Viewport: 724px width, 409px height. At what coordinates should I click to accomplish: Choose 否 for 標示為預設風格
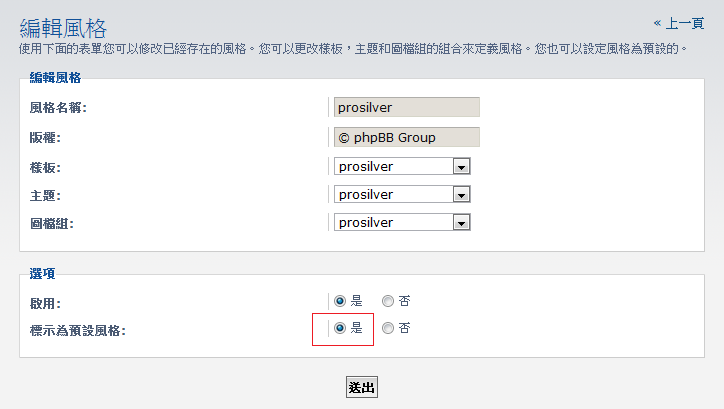point(388,327)
